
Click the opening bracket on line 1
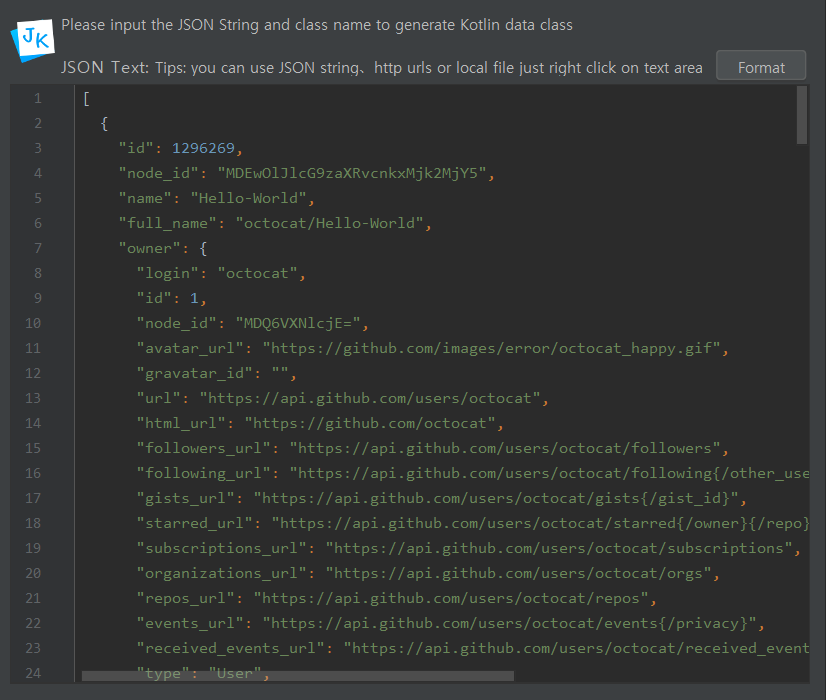tap(86, 98)
